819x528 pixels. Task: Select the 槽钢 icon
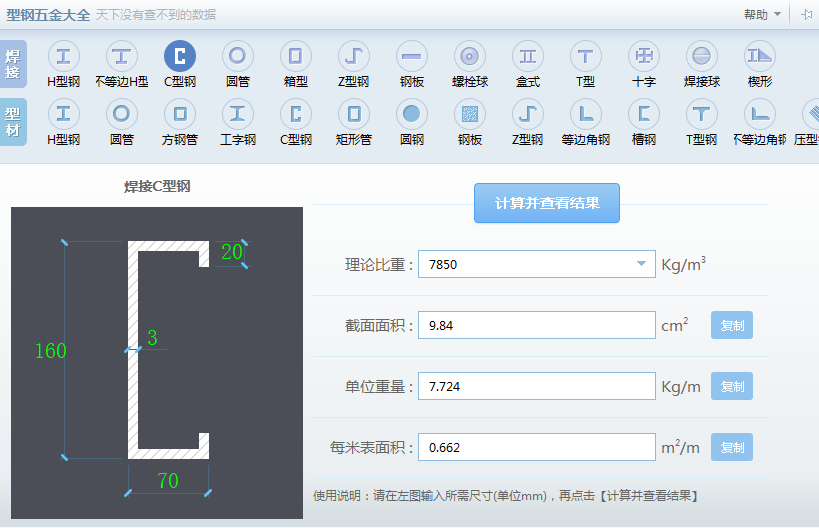click(644, 114)
